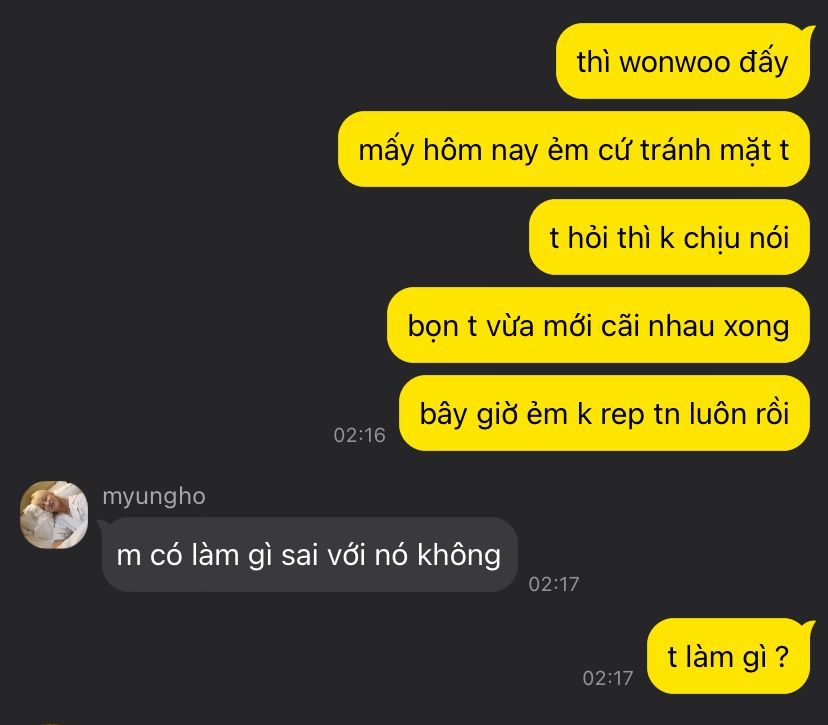
Task: Click the 02:17 timestamp beside myungho's message
Action: 553,584
